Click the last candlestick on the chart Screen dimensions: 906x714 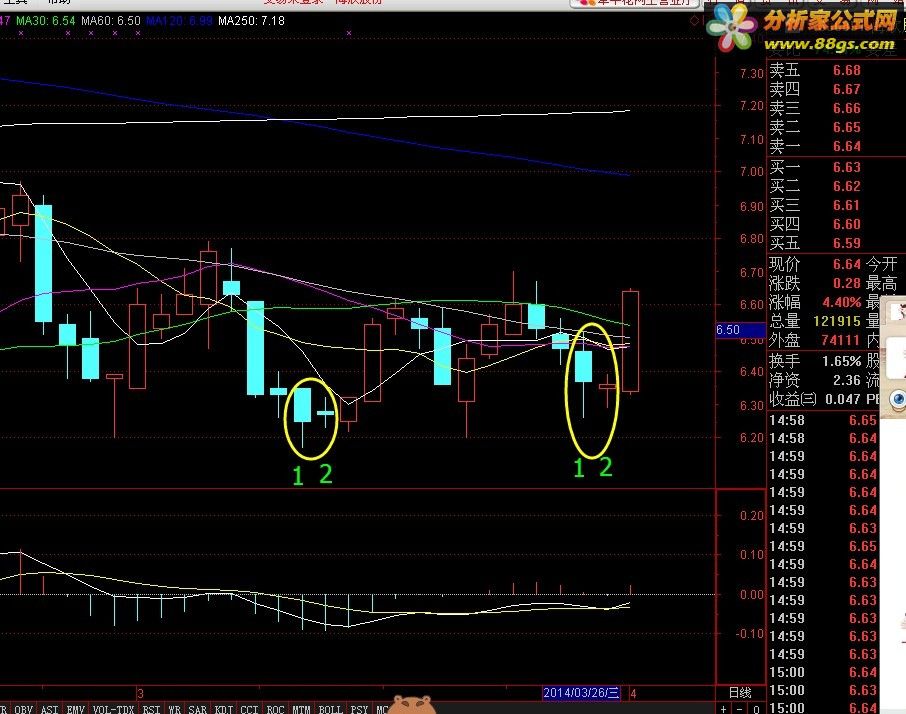[630, 341]
